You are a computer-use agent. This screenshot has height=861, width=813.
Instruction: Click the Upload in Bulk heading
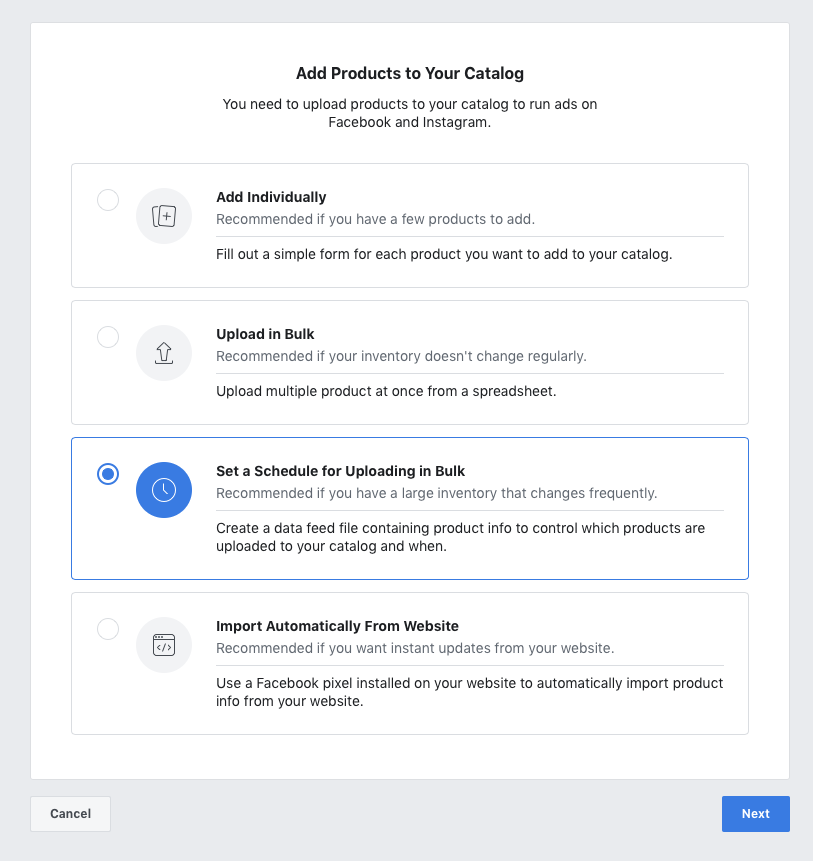pos(265,334)
